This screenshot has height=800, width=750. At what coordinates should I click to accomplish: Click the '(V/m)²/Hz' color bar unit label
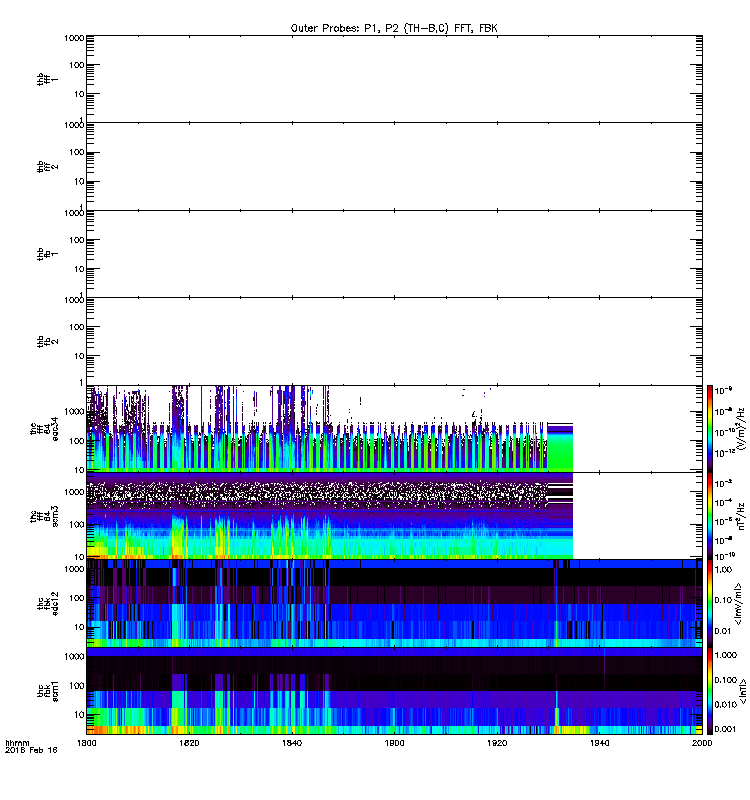741,429
